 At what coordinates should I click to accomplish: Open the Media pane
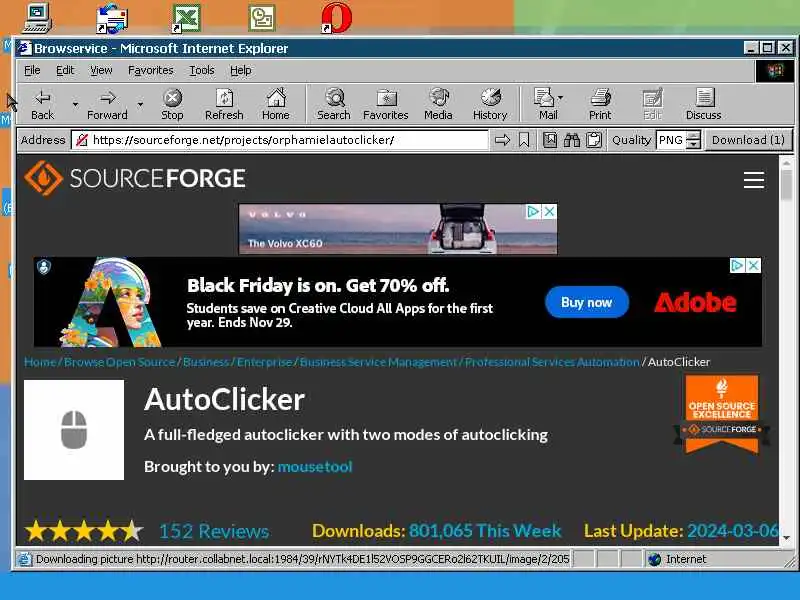pyautogui.click(x=438, y=105)
